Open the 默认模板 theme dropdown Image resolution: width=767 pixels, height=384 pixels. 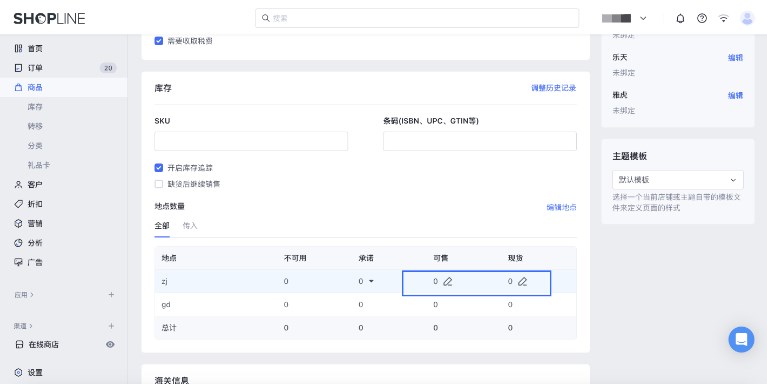[x=677, y=180]
